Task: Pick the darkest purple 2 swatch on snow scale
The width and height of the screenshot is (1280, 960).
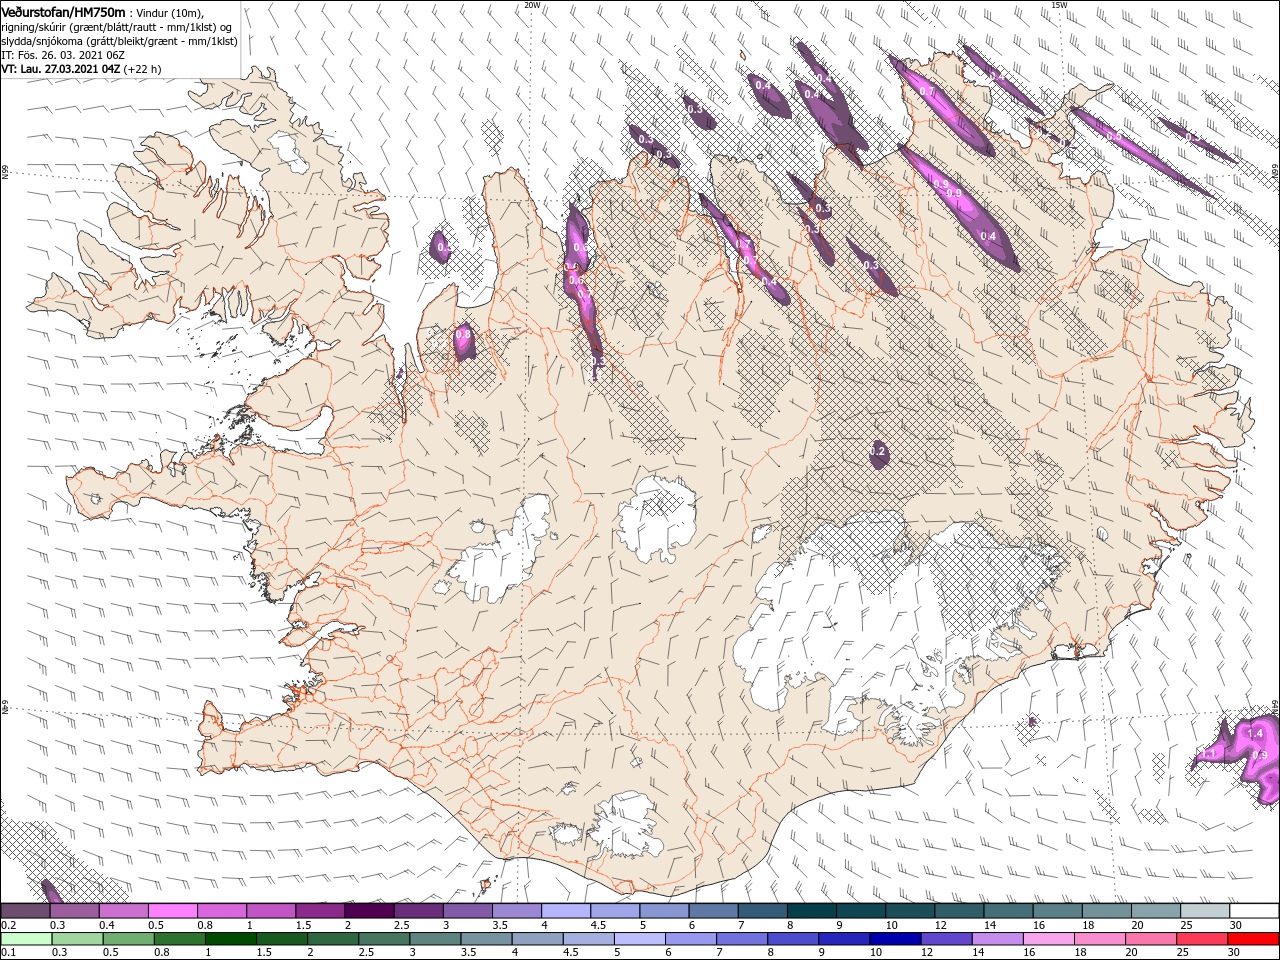Action: (369, 911)
